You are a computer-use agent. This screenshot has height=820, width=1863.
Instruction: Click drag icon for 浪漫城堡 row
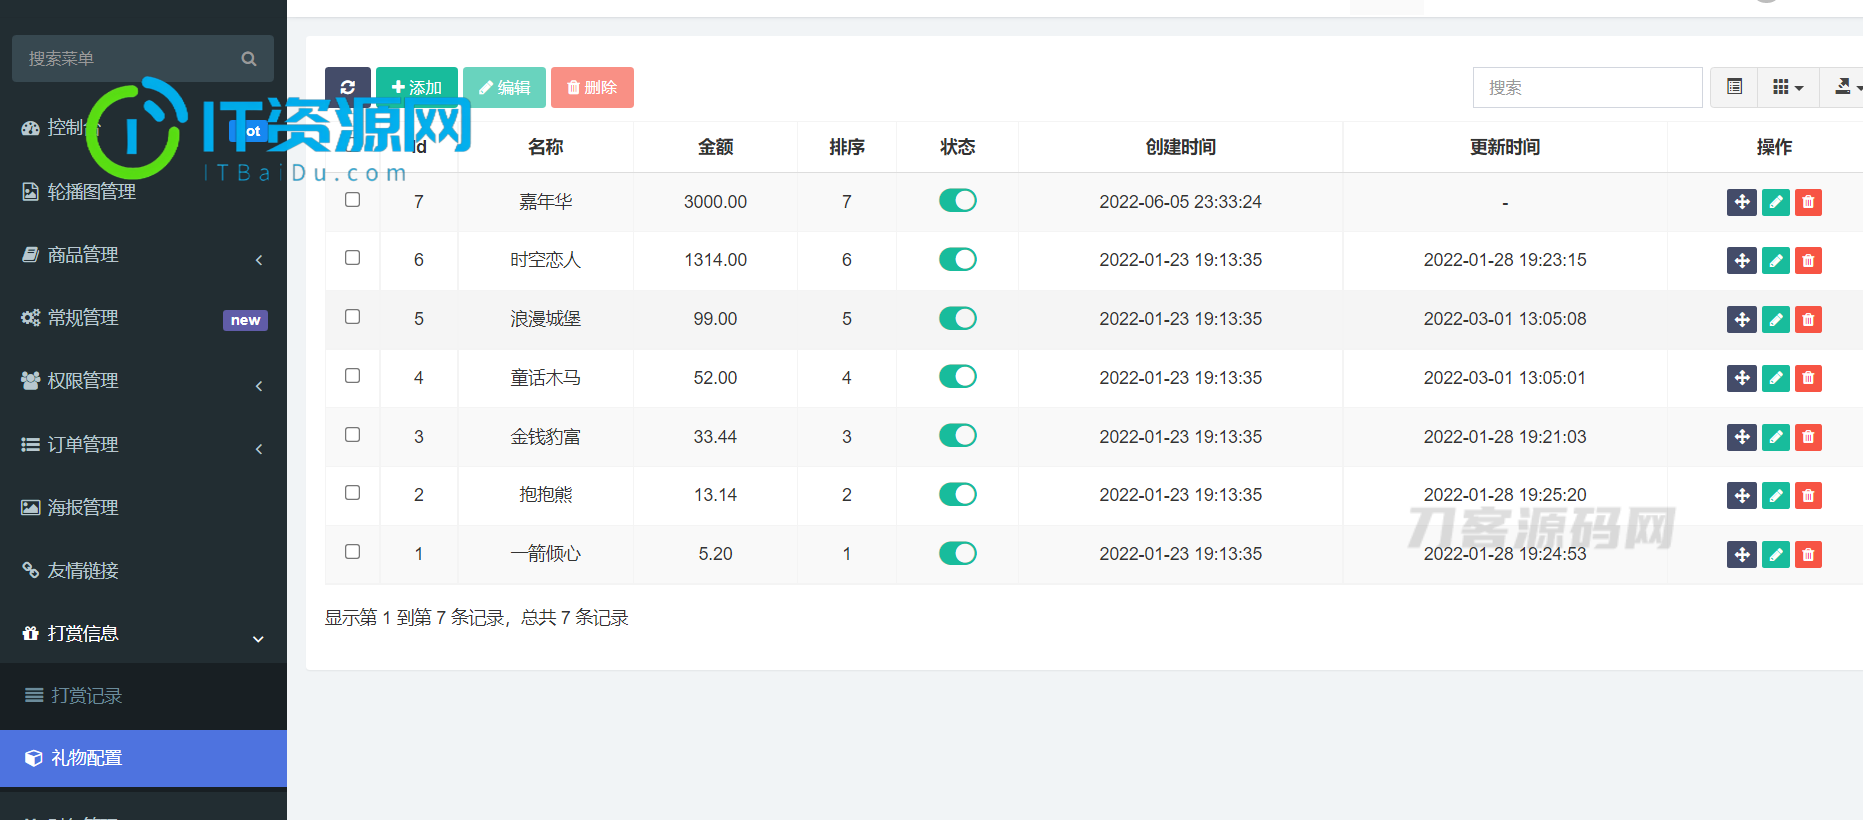1741,320
